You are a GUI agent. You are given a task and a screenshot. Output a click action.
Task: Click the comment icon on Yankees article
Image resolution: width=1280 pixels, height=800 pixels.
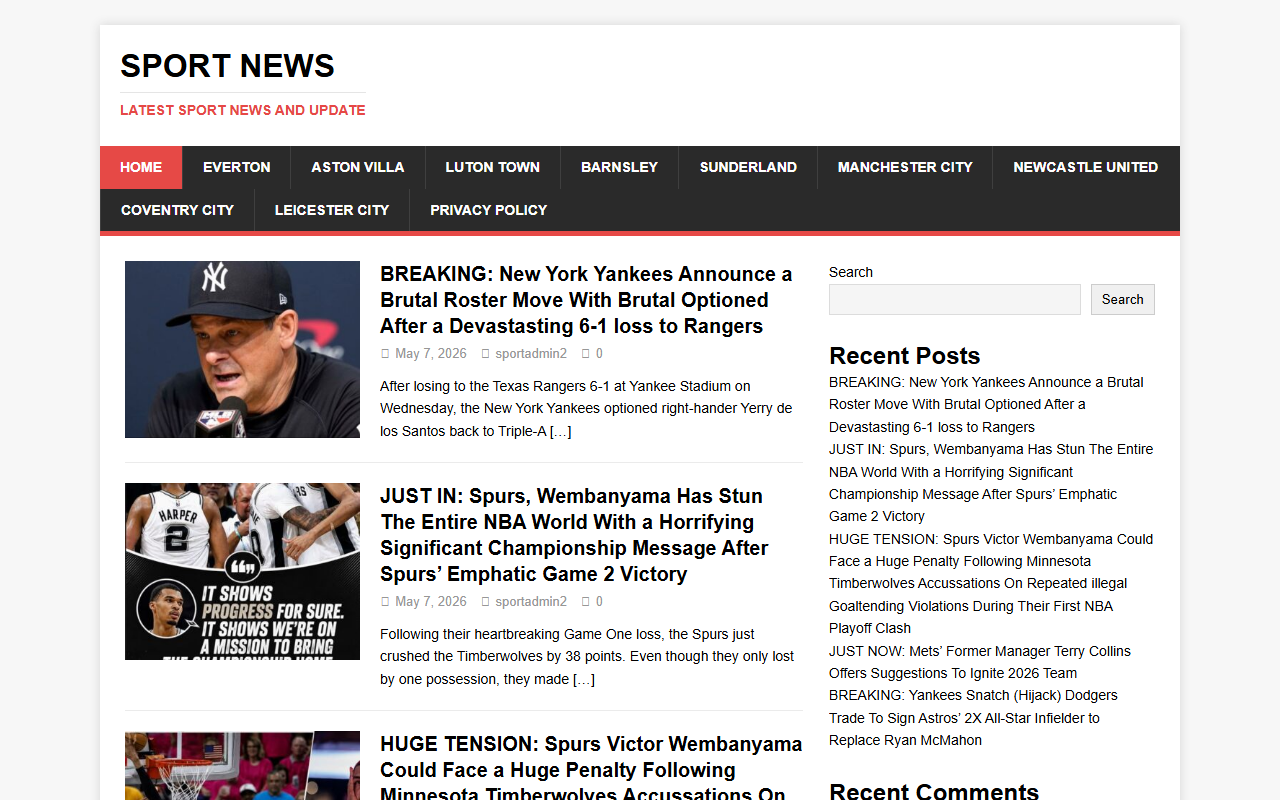point(586,354)
